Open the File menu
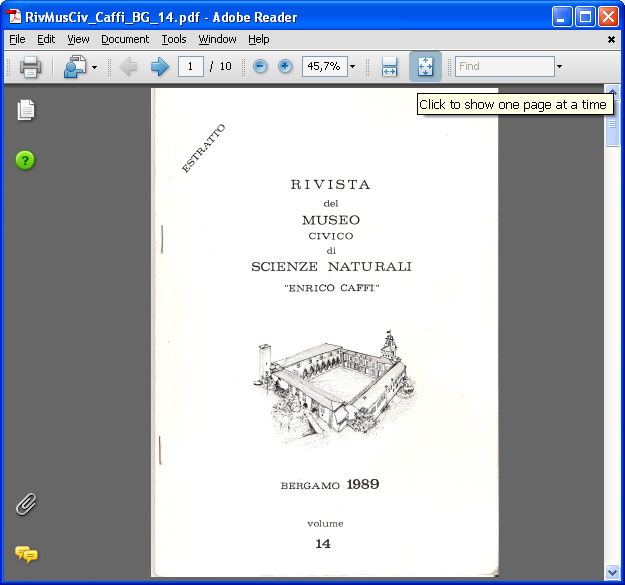The image size is (625, 585). click(x=17, y=39)
